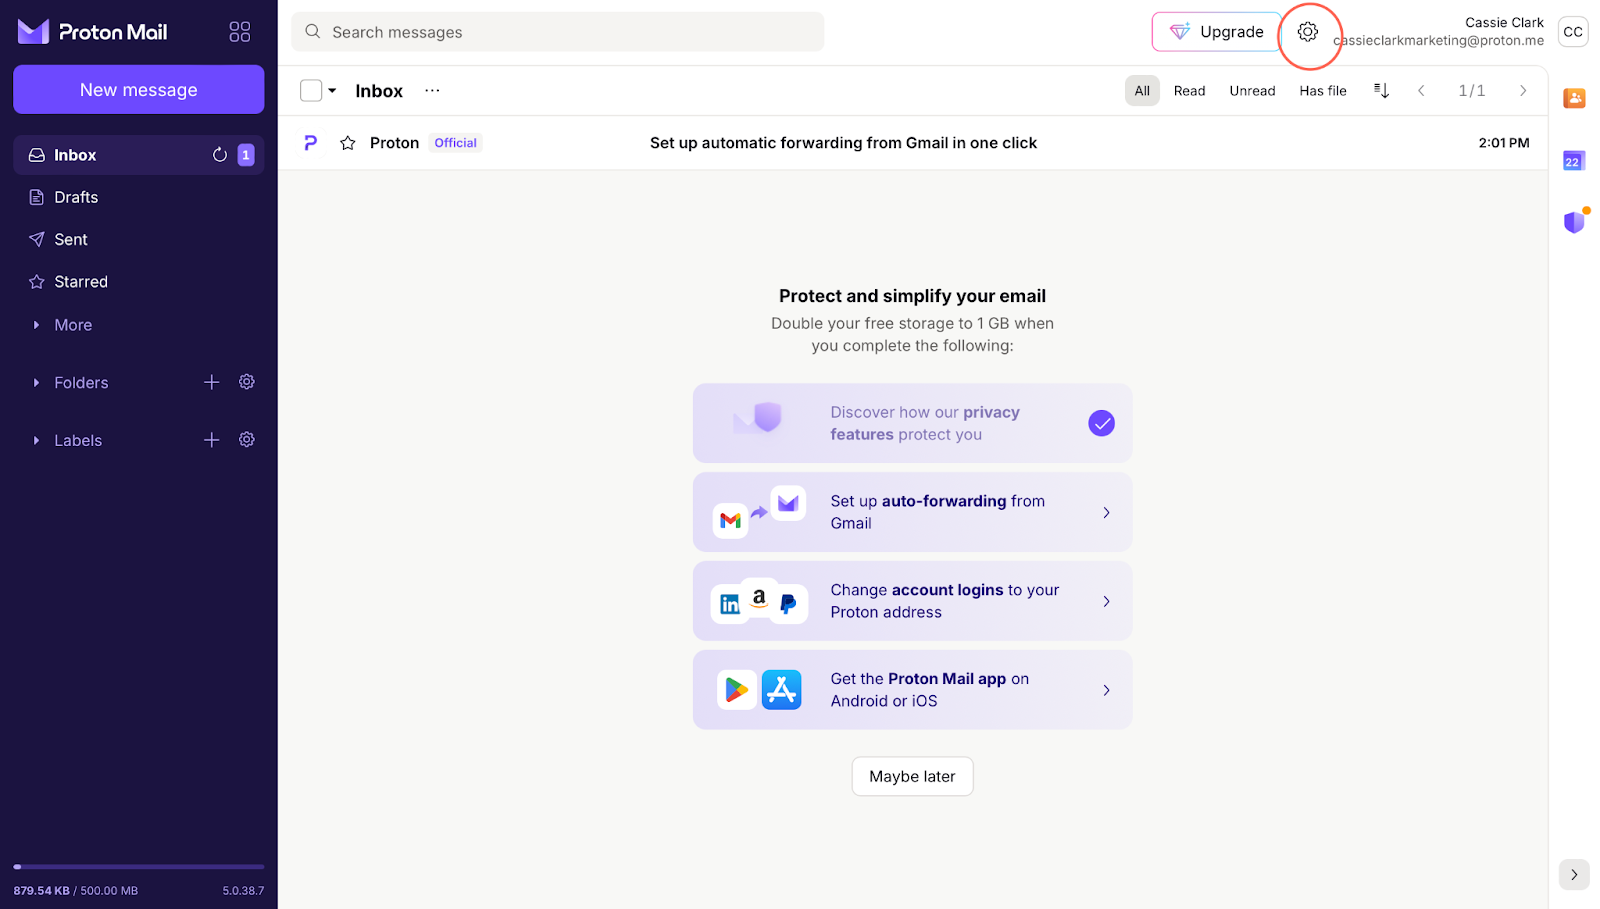The width and height of the screenshot is (1600, 909).
Task: Open the Calendar side panel icon
Action: 1574,161
